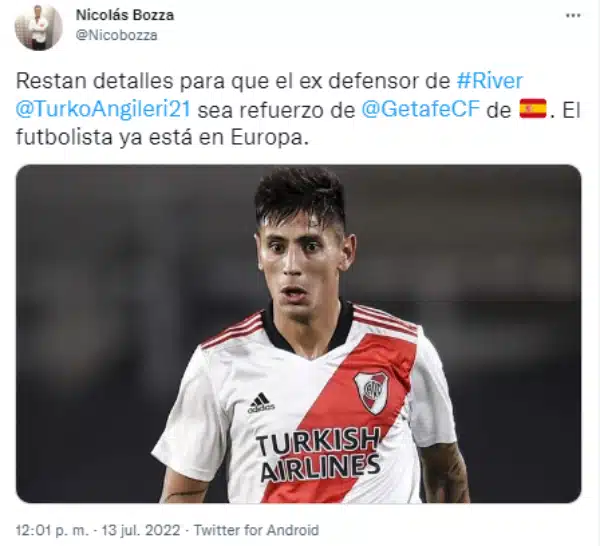Click the phrase 'sea refuerzo de'
The width and height of the screenshot is (600, 546).
pyautogui.click(x=276, y=110)
